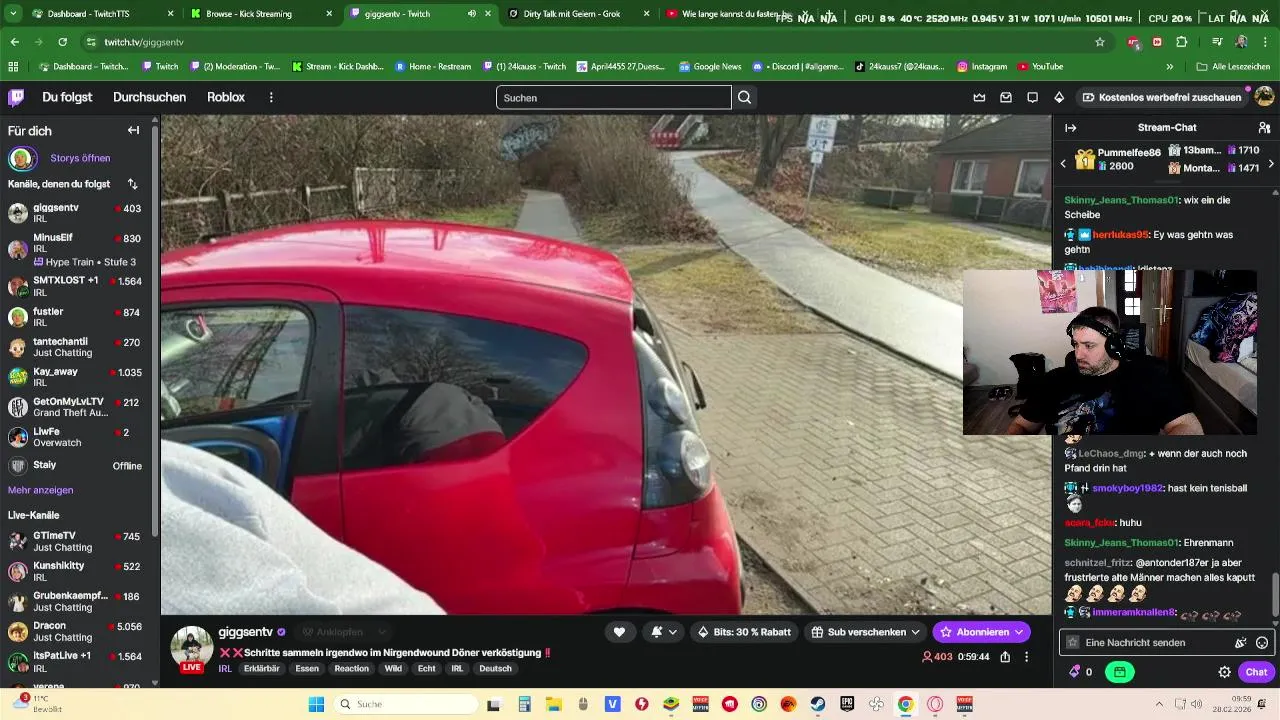Open the notification bell dropdown arrow

pos(673,632)
